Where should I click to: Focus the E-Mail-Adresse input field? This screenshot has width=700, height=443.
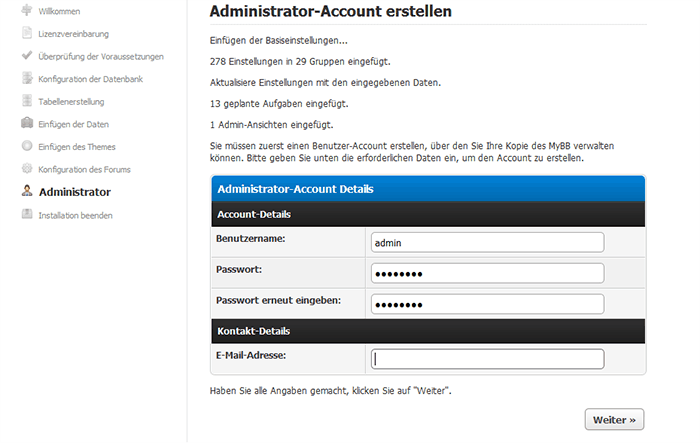[x=488, y=359]
